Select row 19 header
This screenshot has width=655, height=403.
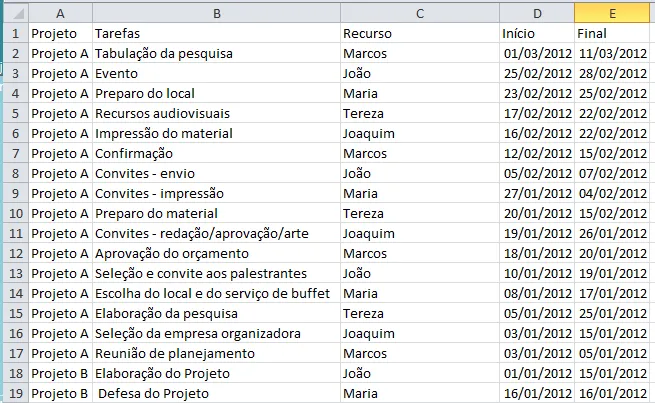16,393
